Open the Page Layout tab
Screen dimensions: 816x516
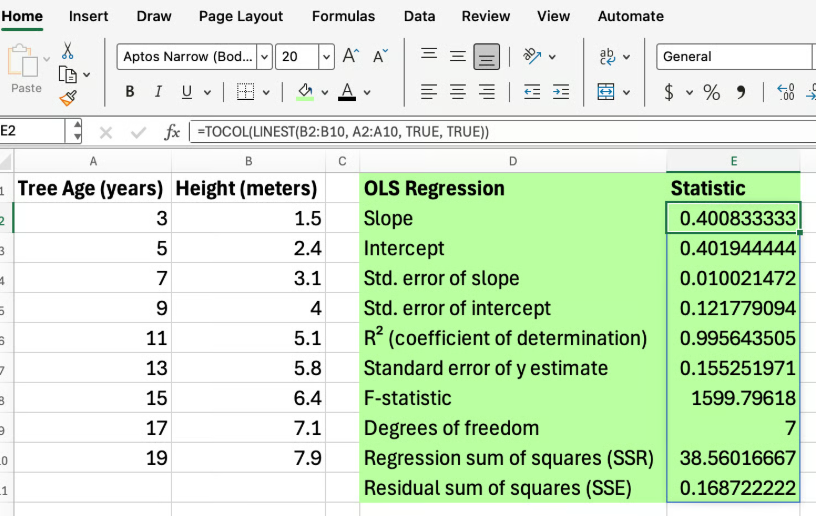[x=241, y=16]
